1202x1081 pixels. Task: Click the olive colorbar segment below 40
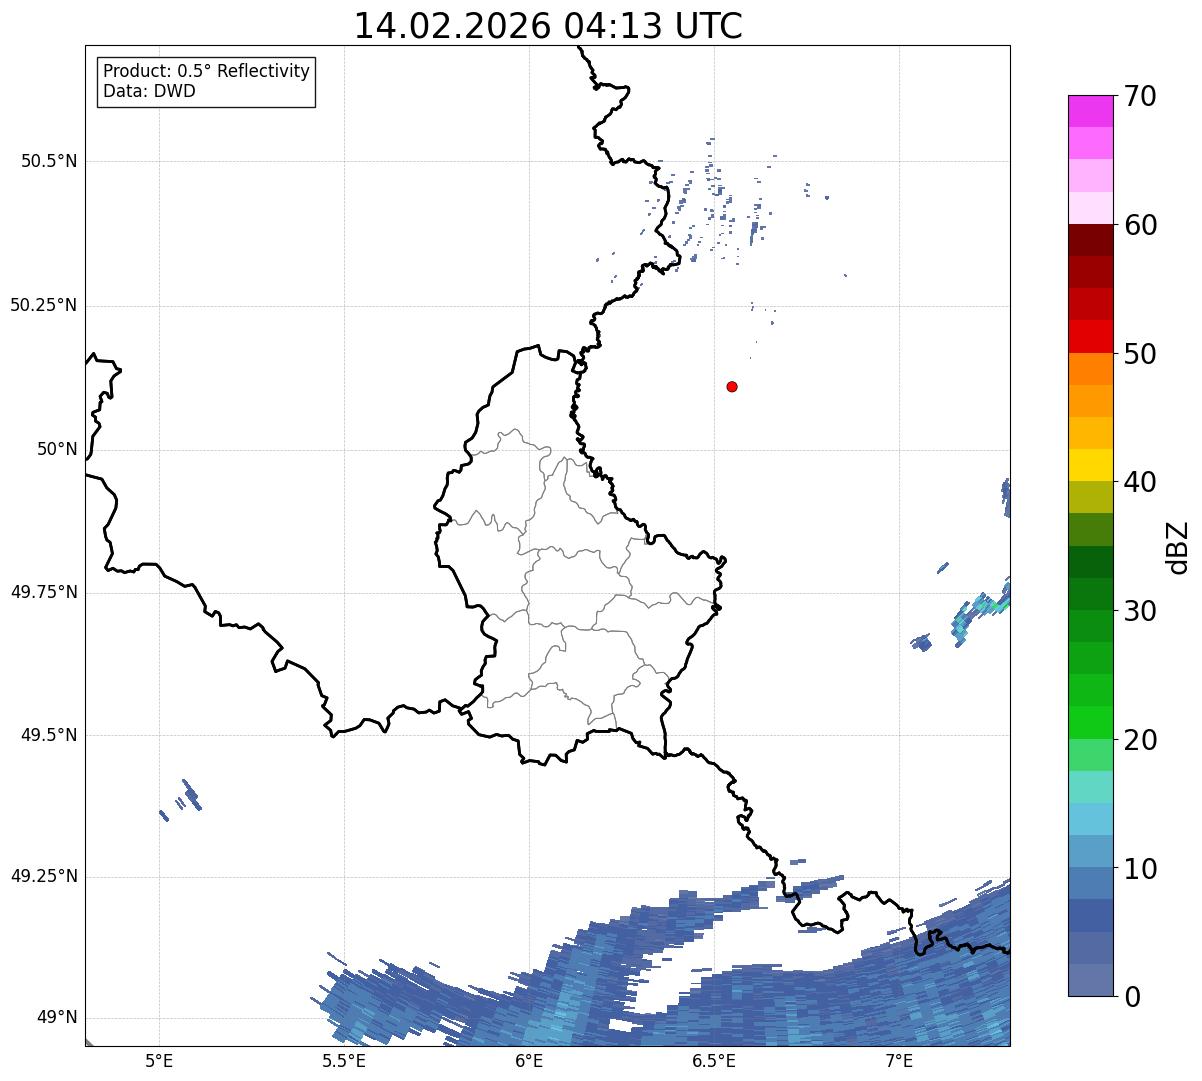pyautogui.click(x=1090, y=498)
